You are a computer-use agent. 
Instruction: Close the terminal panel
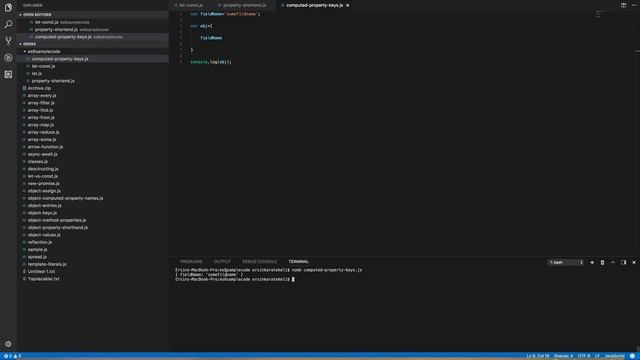(x=634, y=262)
